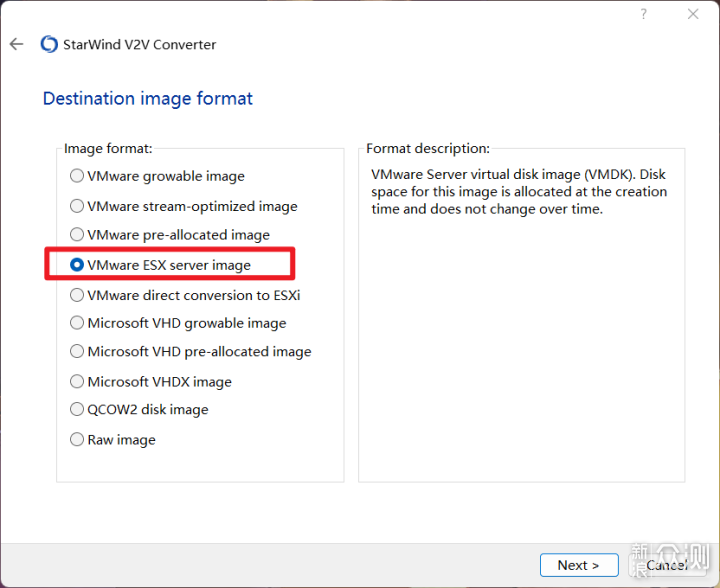
Task: Click the StarWind V2V Converter title text
Action: tap(139, 45)
